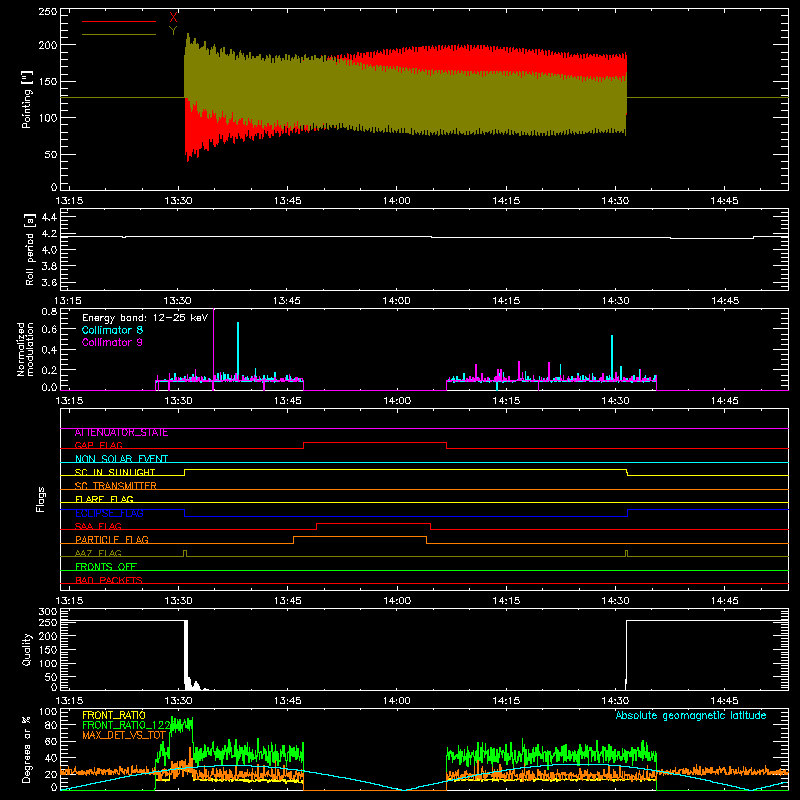
Task: Click the Normalized modulation axis title
Action: click(x=25, y=349)
